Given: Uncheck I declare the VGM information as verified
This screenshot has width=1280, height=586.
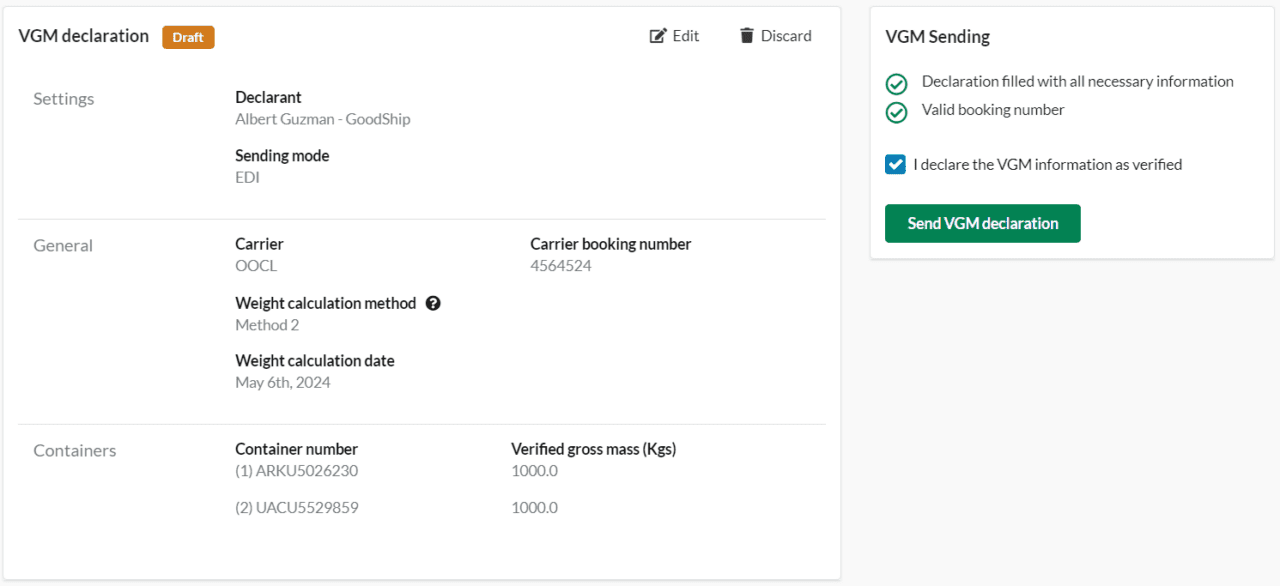Looking at the screenshot, I should 894,164.
